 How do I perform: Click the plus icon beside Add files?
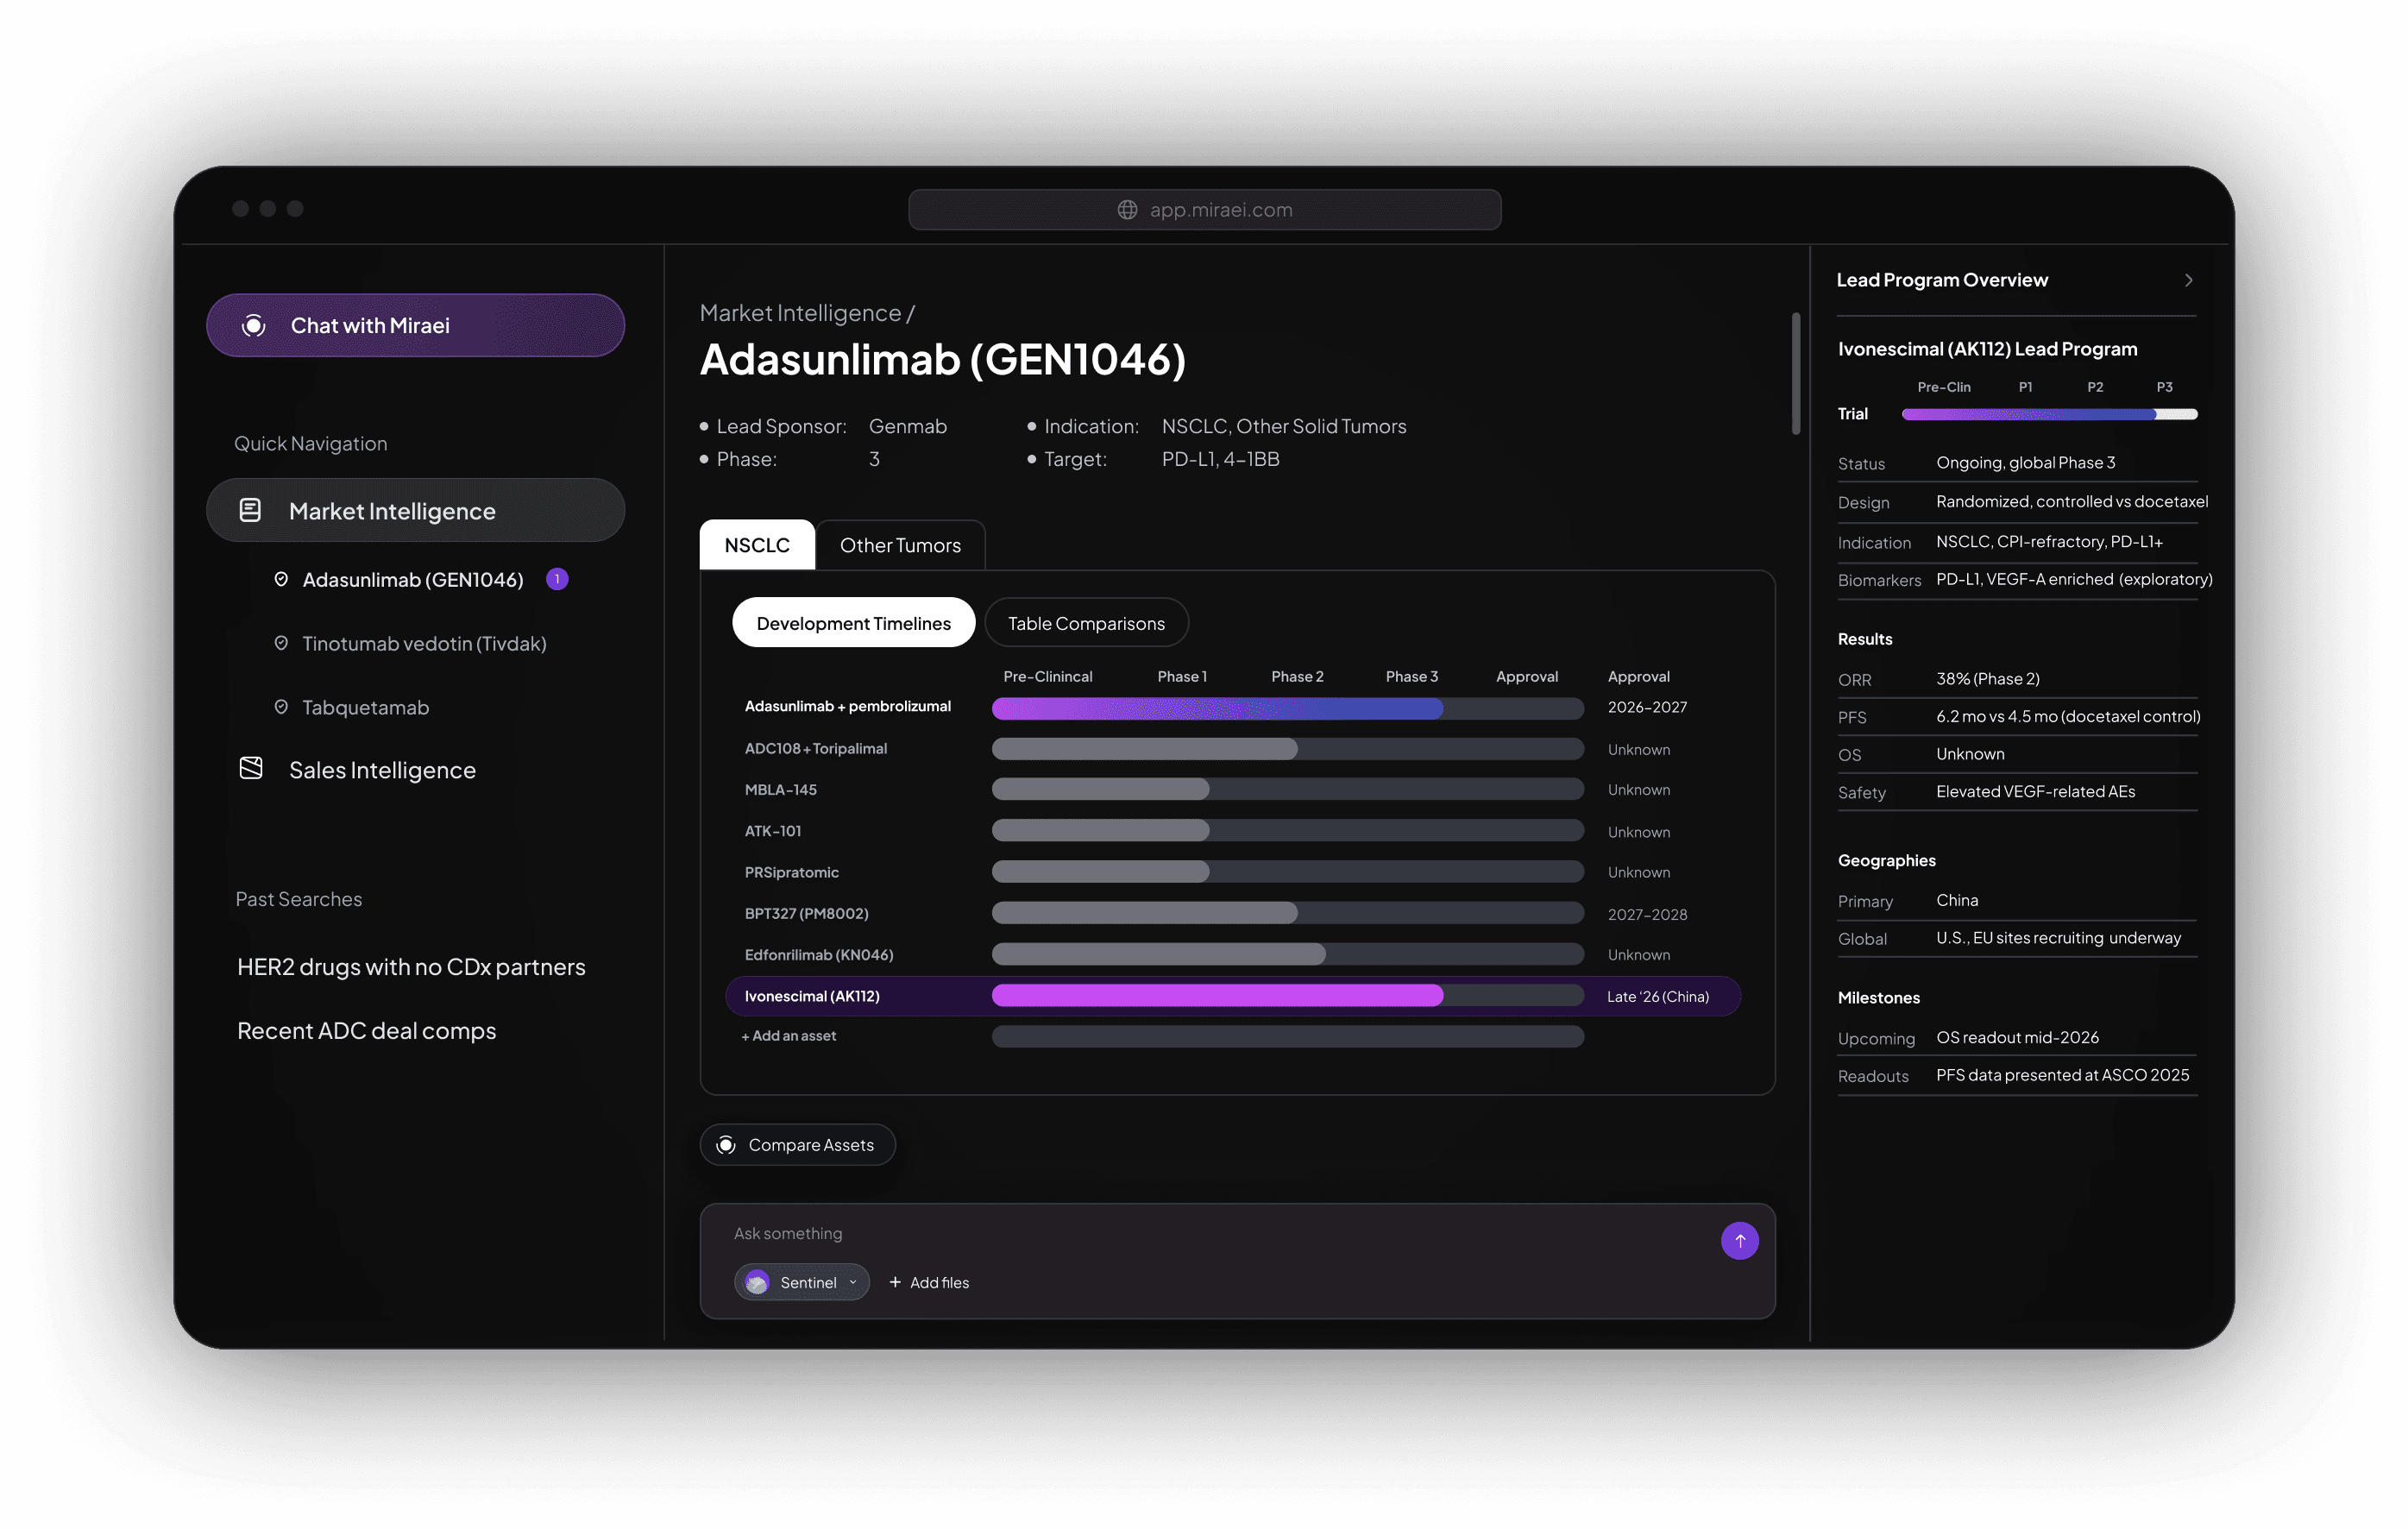click(x=895, y=1282)
